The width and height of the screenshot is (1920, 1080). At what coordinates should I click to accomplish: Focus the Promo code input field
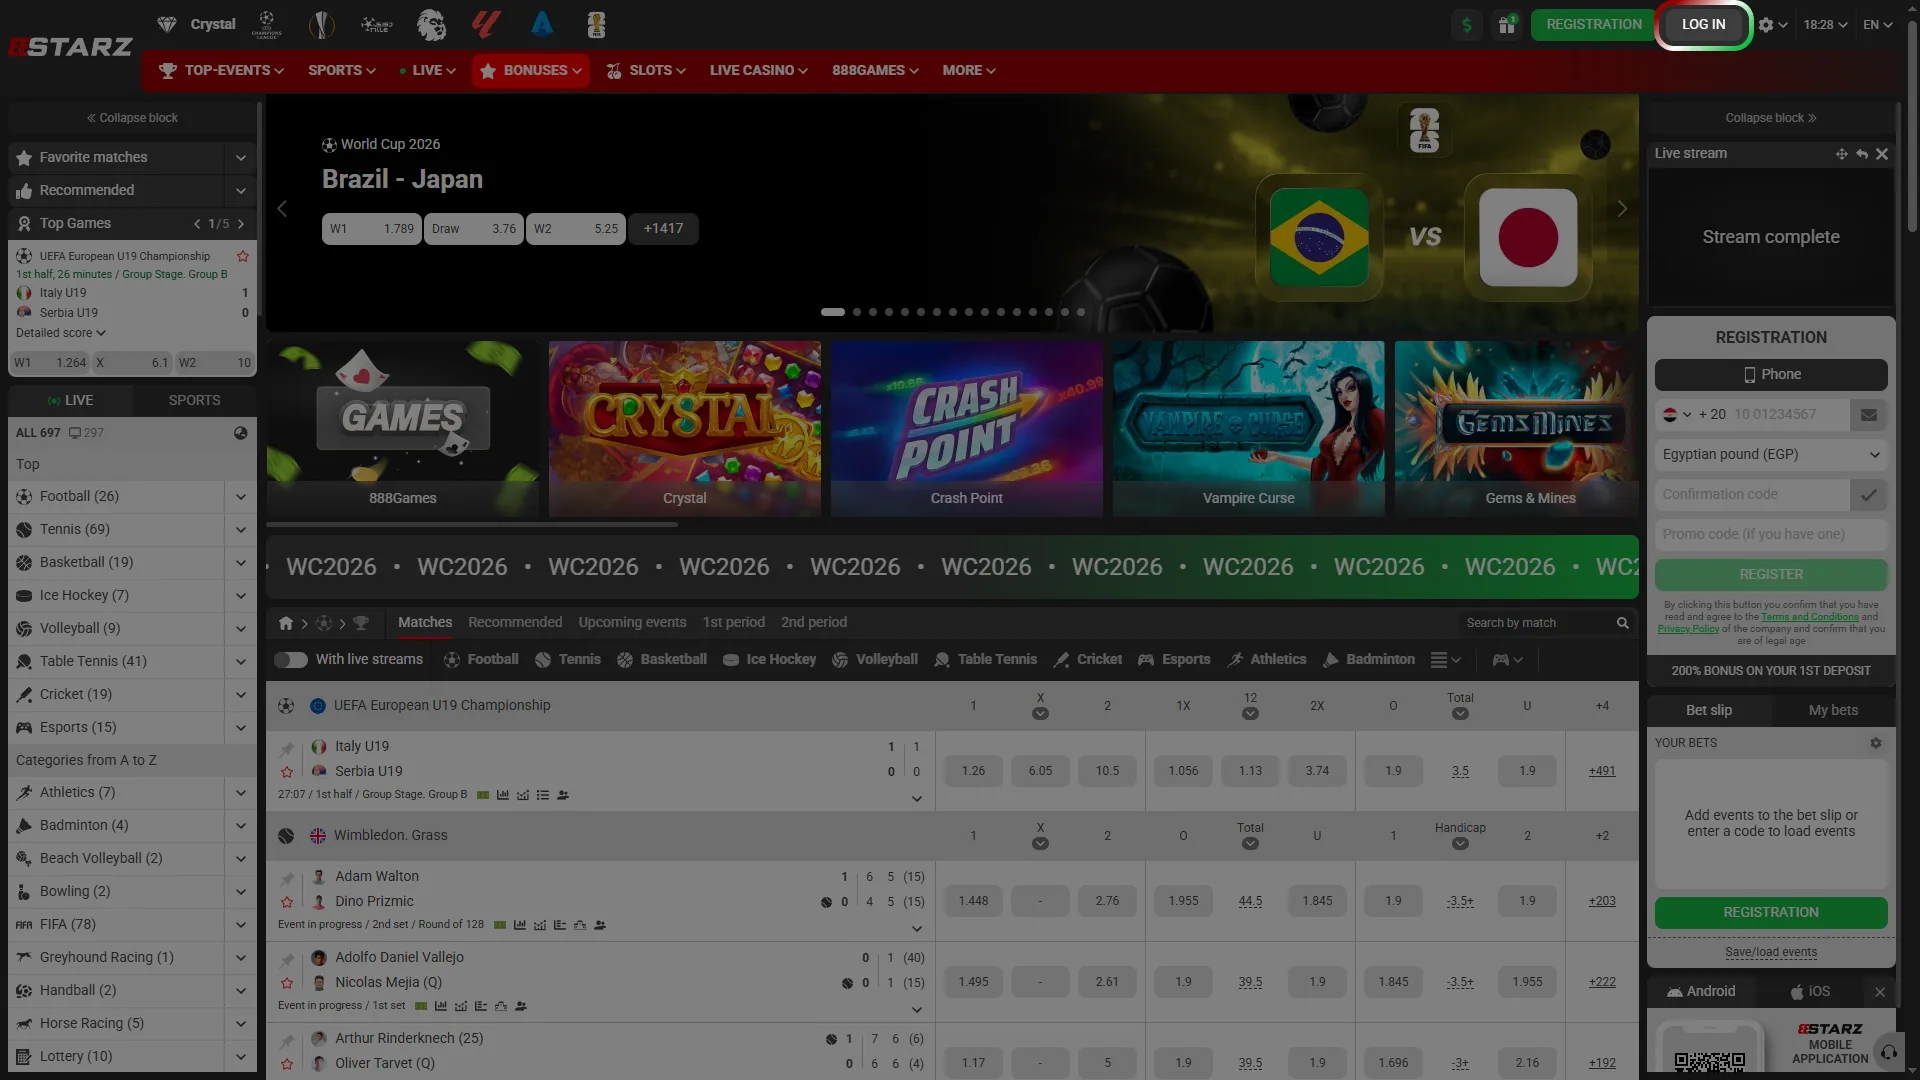coord(1771,535)
